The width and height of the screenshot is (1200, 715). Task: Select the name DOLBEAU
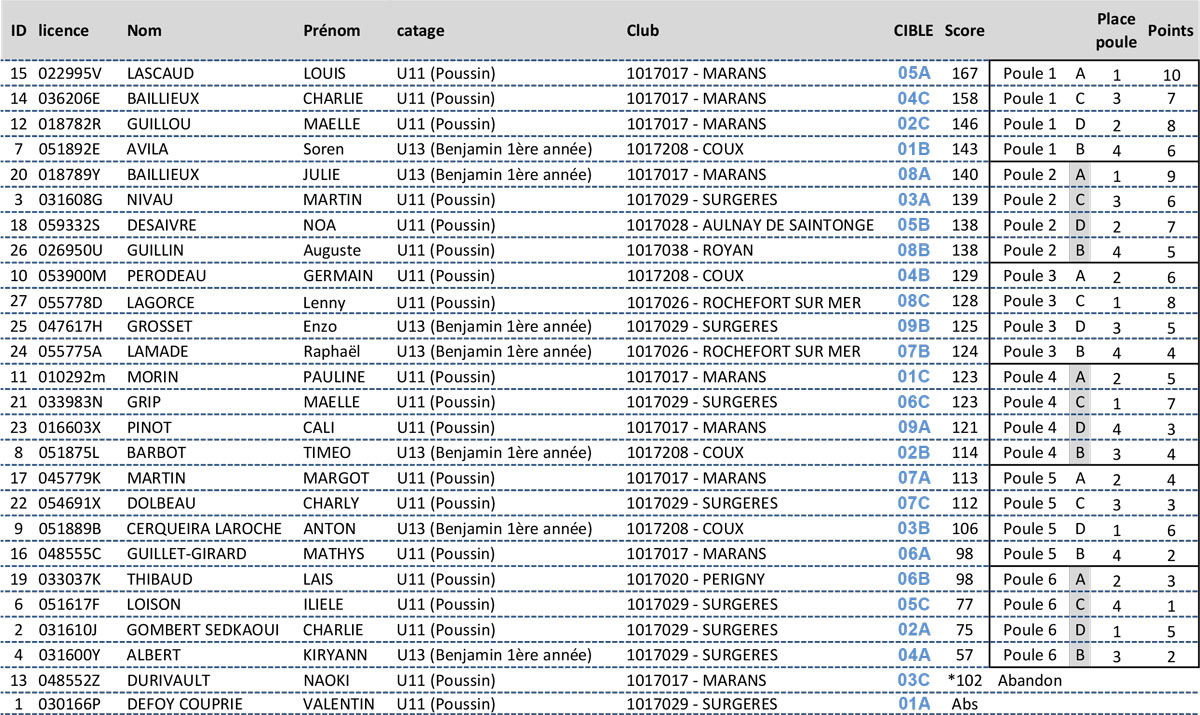tap(161, 503)
